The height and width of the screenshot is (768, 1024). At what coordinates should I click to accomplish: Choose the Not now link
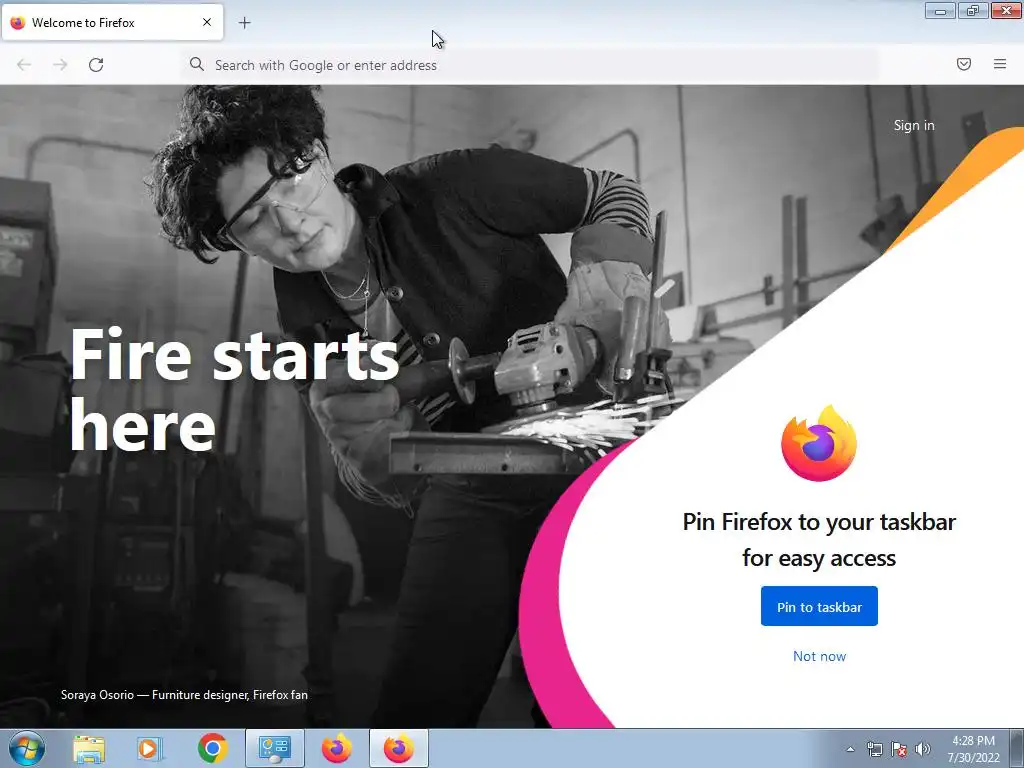click(x=819, y=656)
